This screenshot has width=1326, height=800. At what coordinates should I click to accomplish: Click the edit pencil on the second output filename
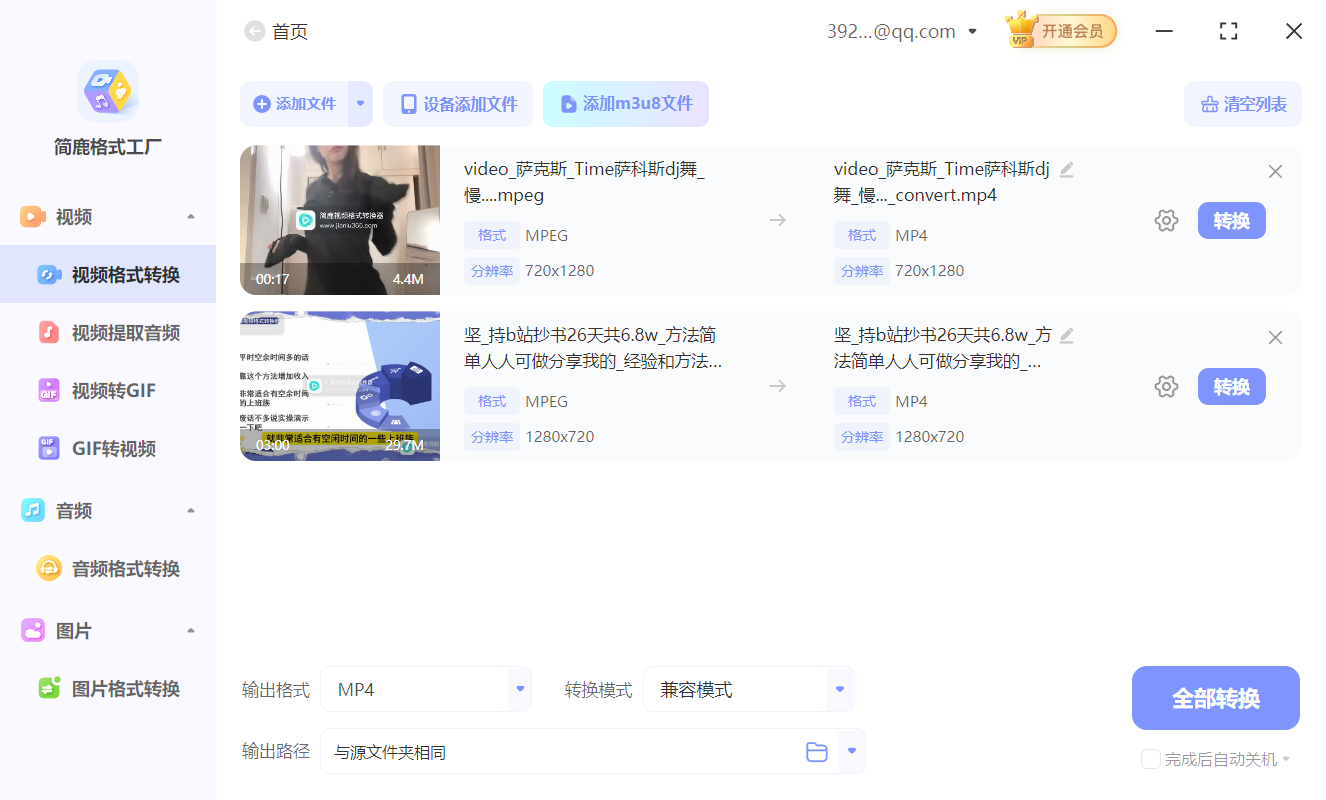coord(1066,336)
